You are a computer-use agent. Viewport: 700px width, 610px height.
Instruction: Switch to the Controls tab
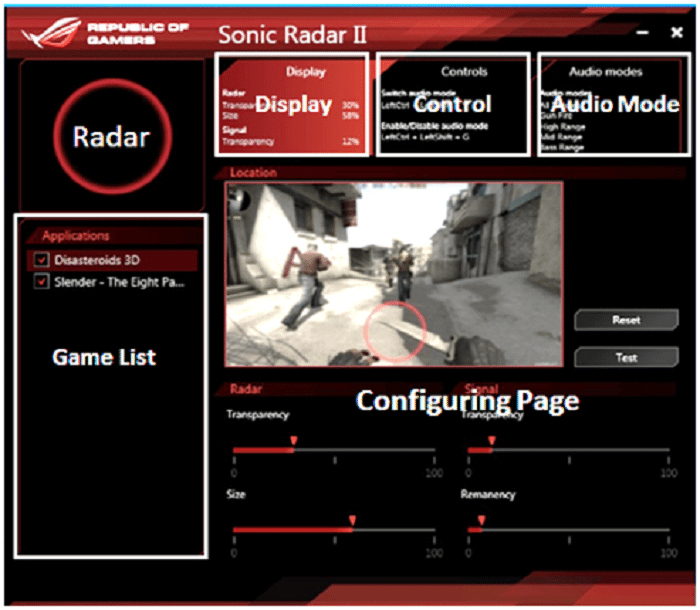pyautogui.click(x=452, y=104)
